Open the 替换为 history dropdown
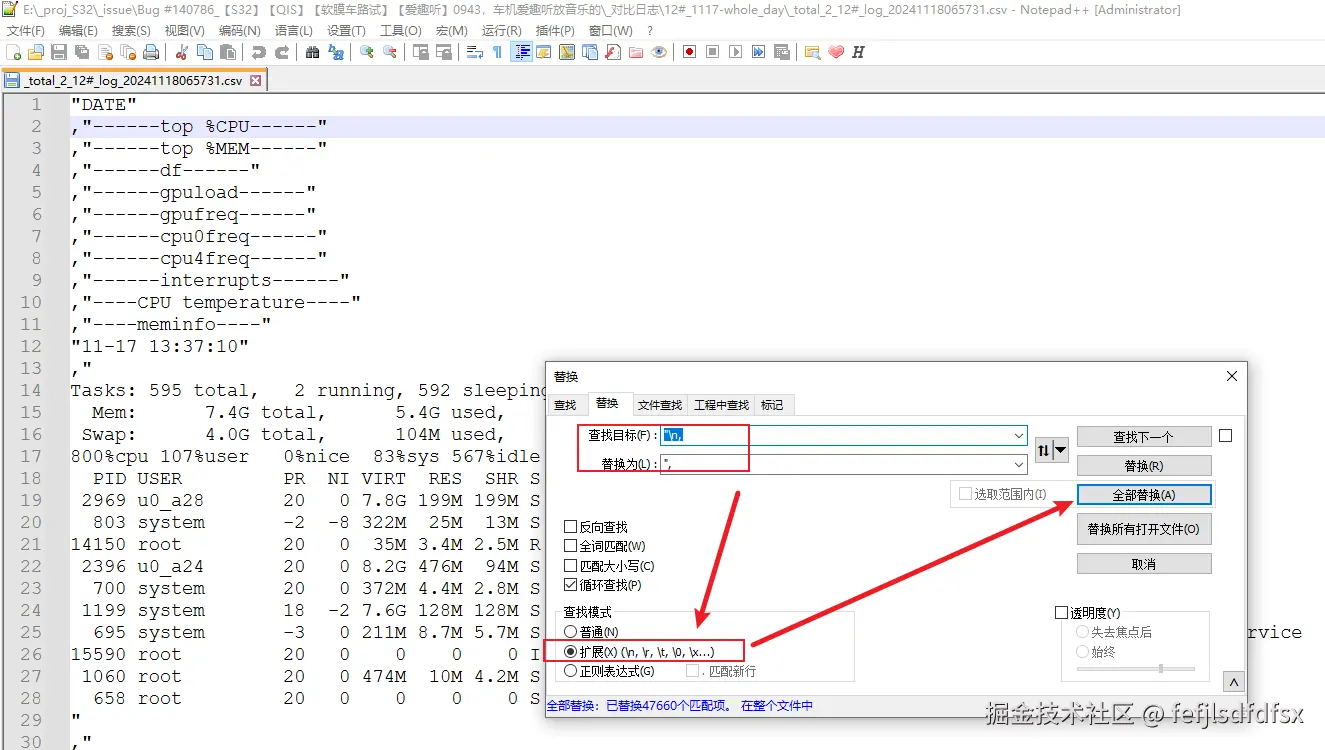 (x=1018, y=464)
